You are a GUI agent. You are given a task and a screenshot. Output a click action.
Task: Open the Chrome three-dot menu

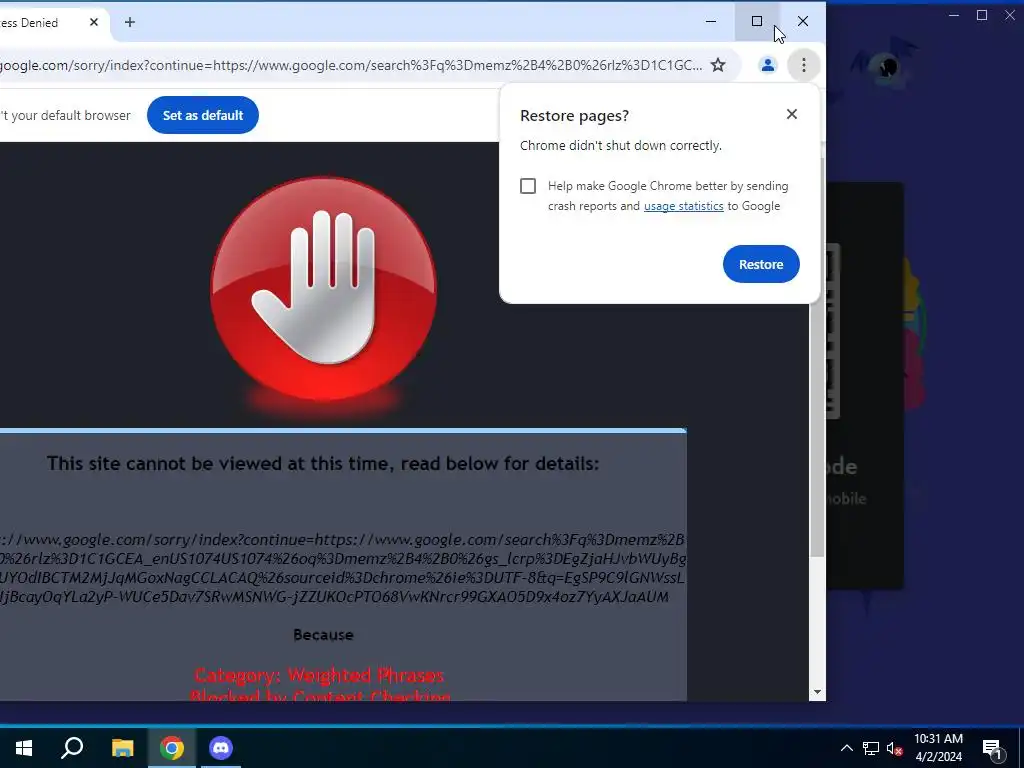pos(803,65)
